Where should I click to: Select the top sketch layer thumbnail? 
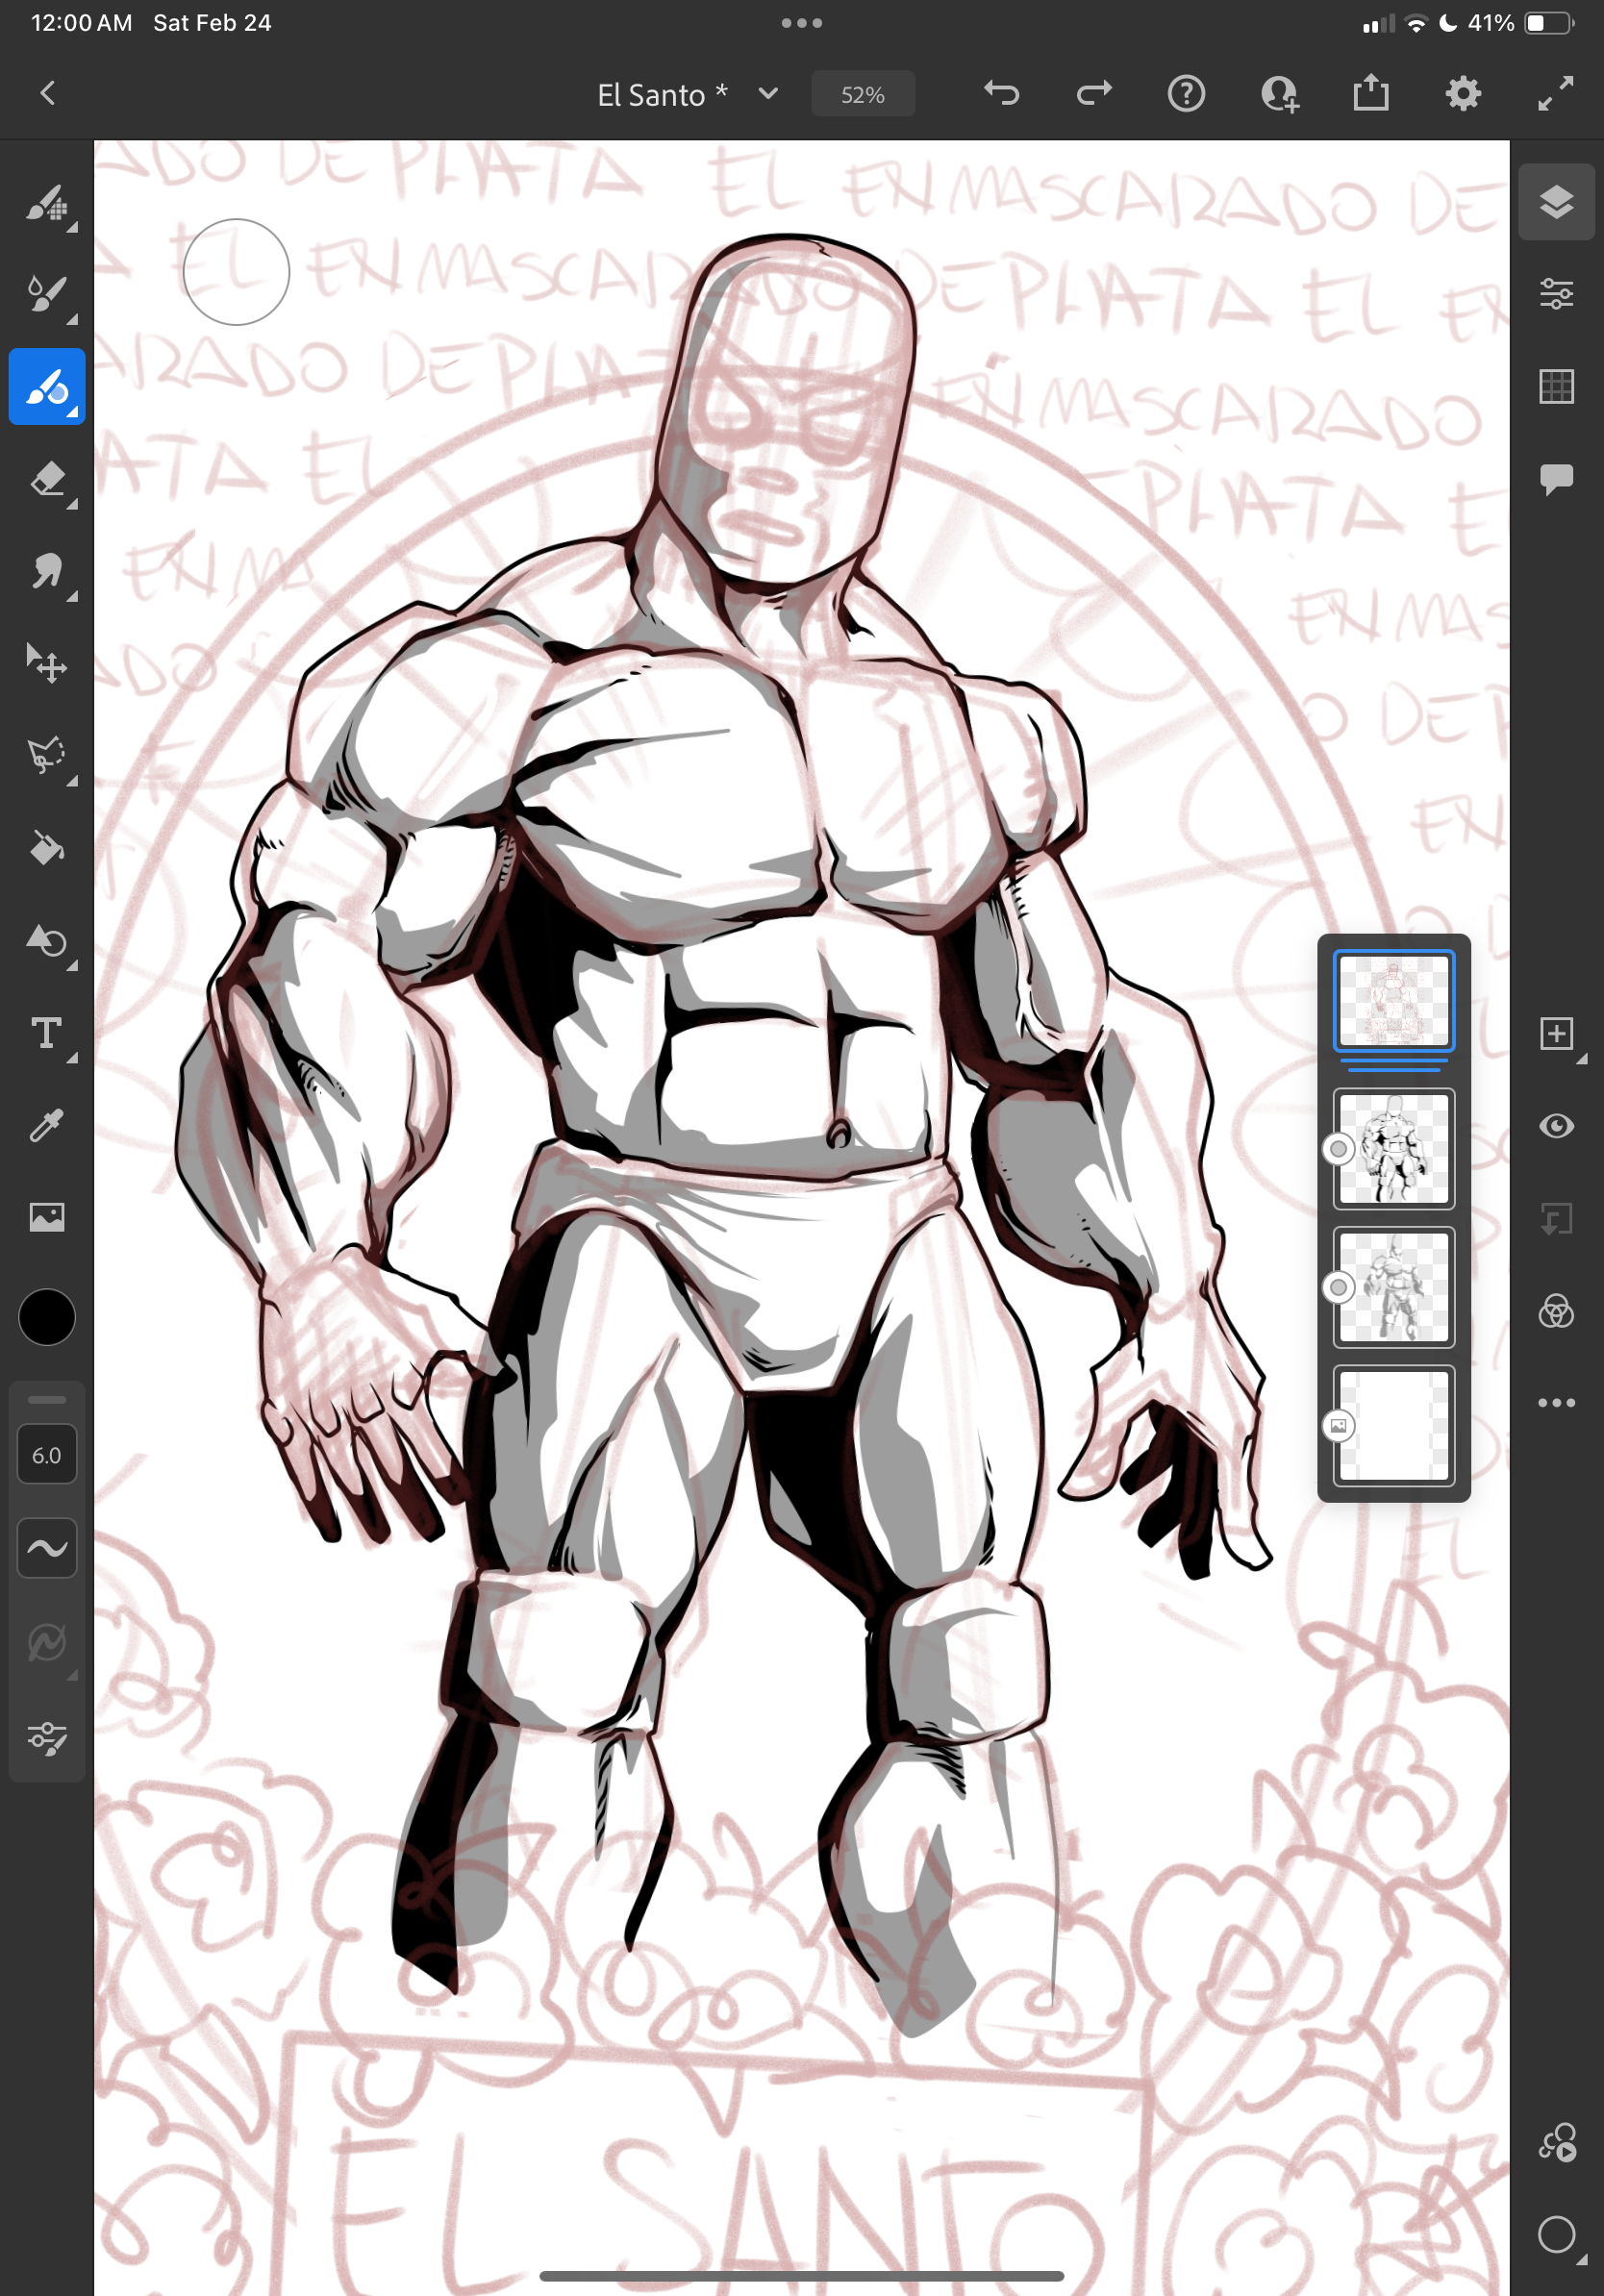click(x=1393, y=1001)
